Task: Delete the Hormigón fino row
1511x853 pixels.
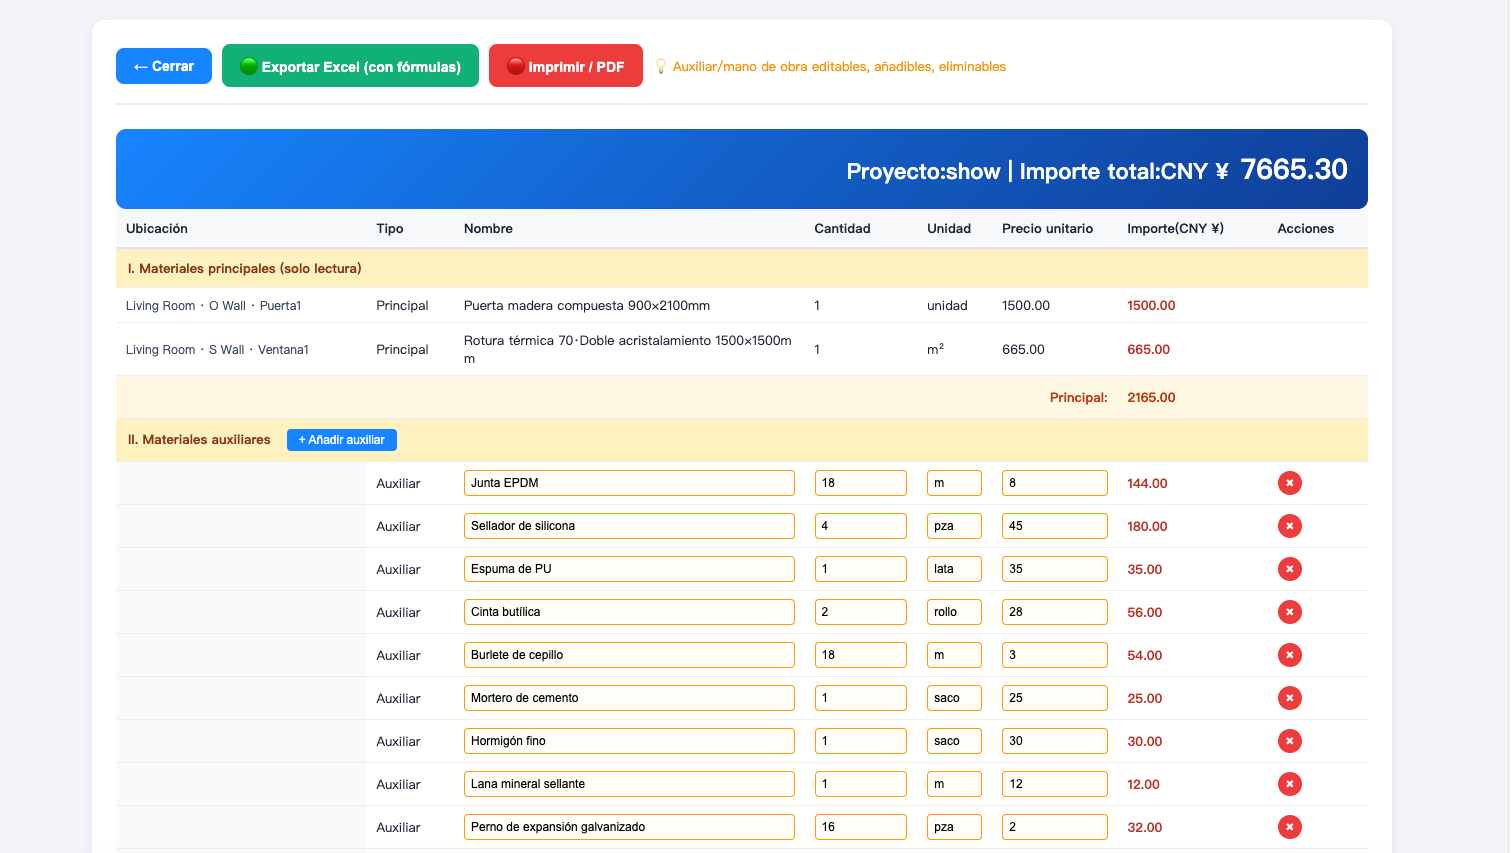Action: click(x=1289, y=741)
